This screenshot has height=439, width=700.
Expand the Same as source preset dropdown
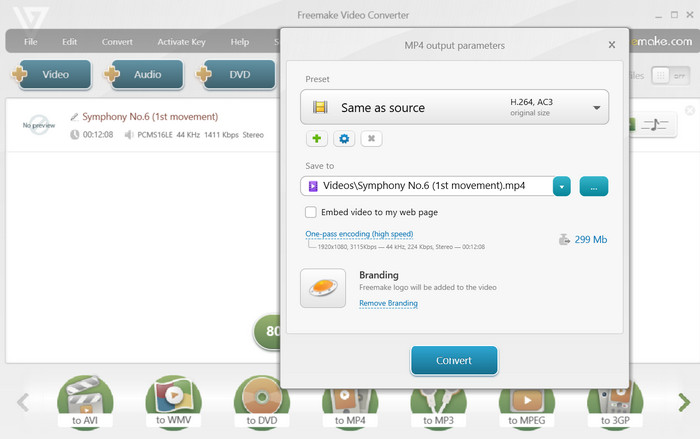pos(596,108)
